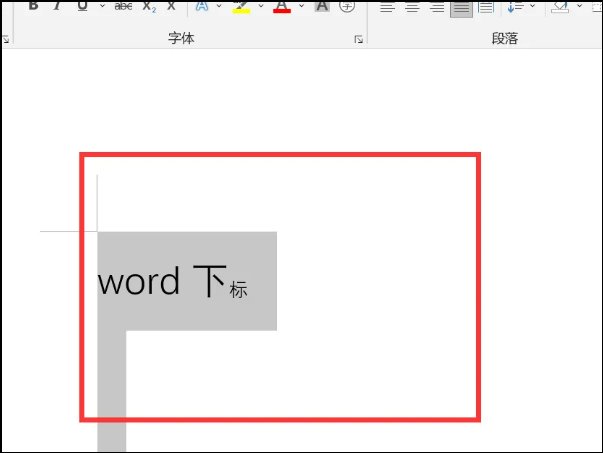Apply strikethrough abc formatting

pos(123,6)
